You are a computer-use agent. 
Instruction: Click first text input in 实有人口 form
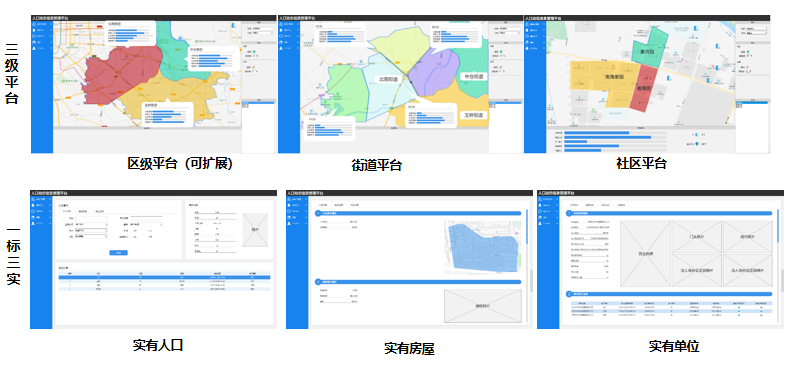coord(91,218)
